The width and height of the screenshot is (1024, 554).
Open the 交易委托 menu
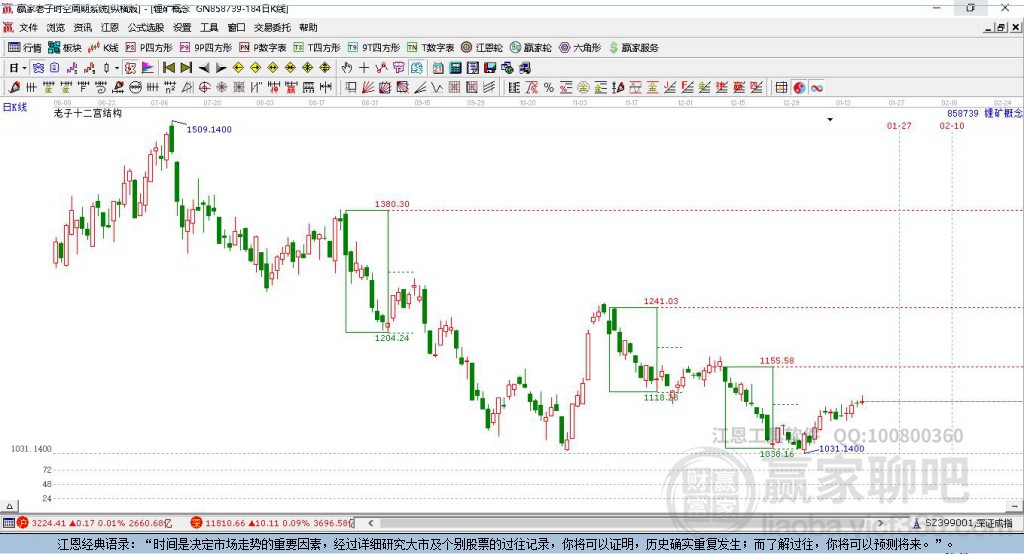point(272,27)
